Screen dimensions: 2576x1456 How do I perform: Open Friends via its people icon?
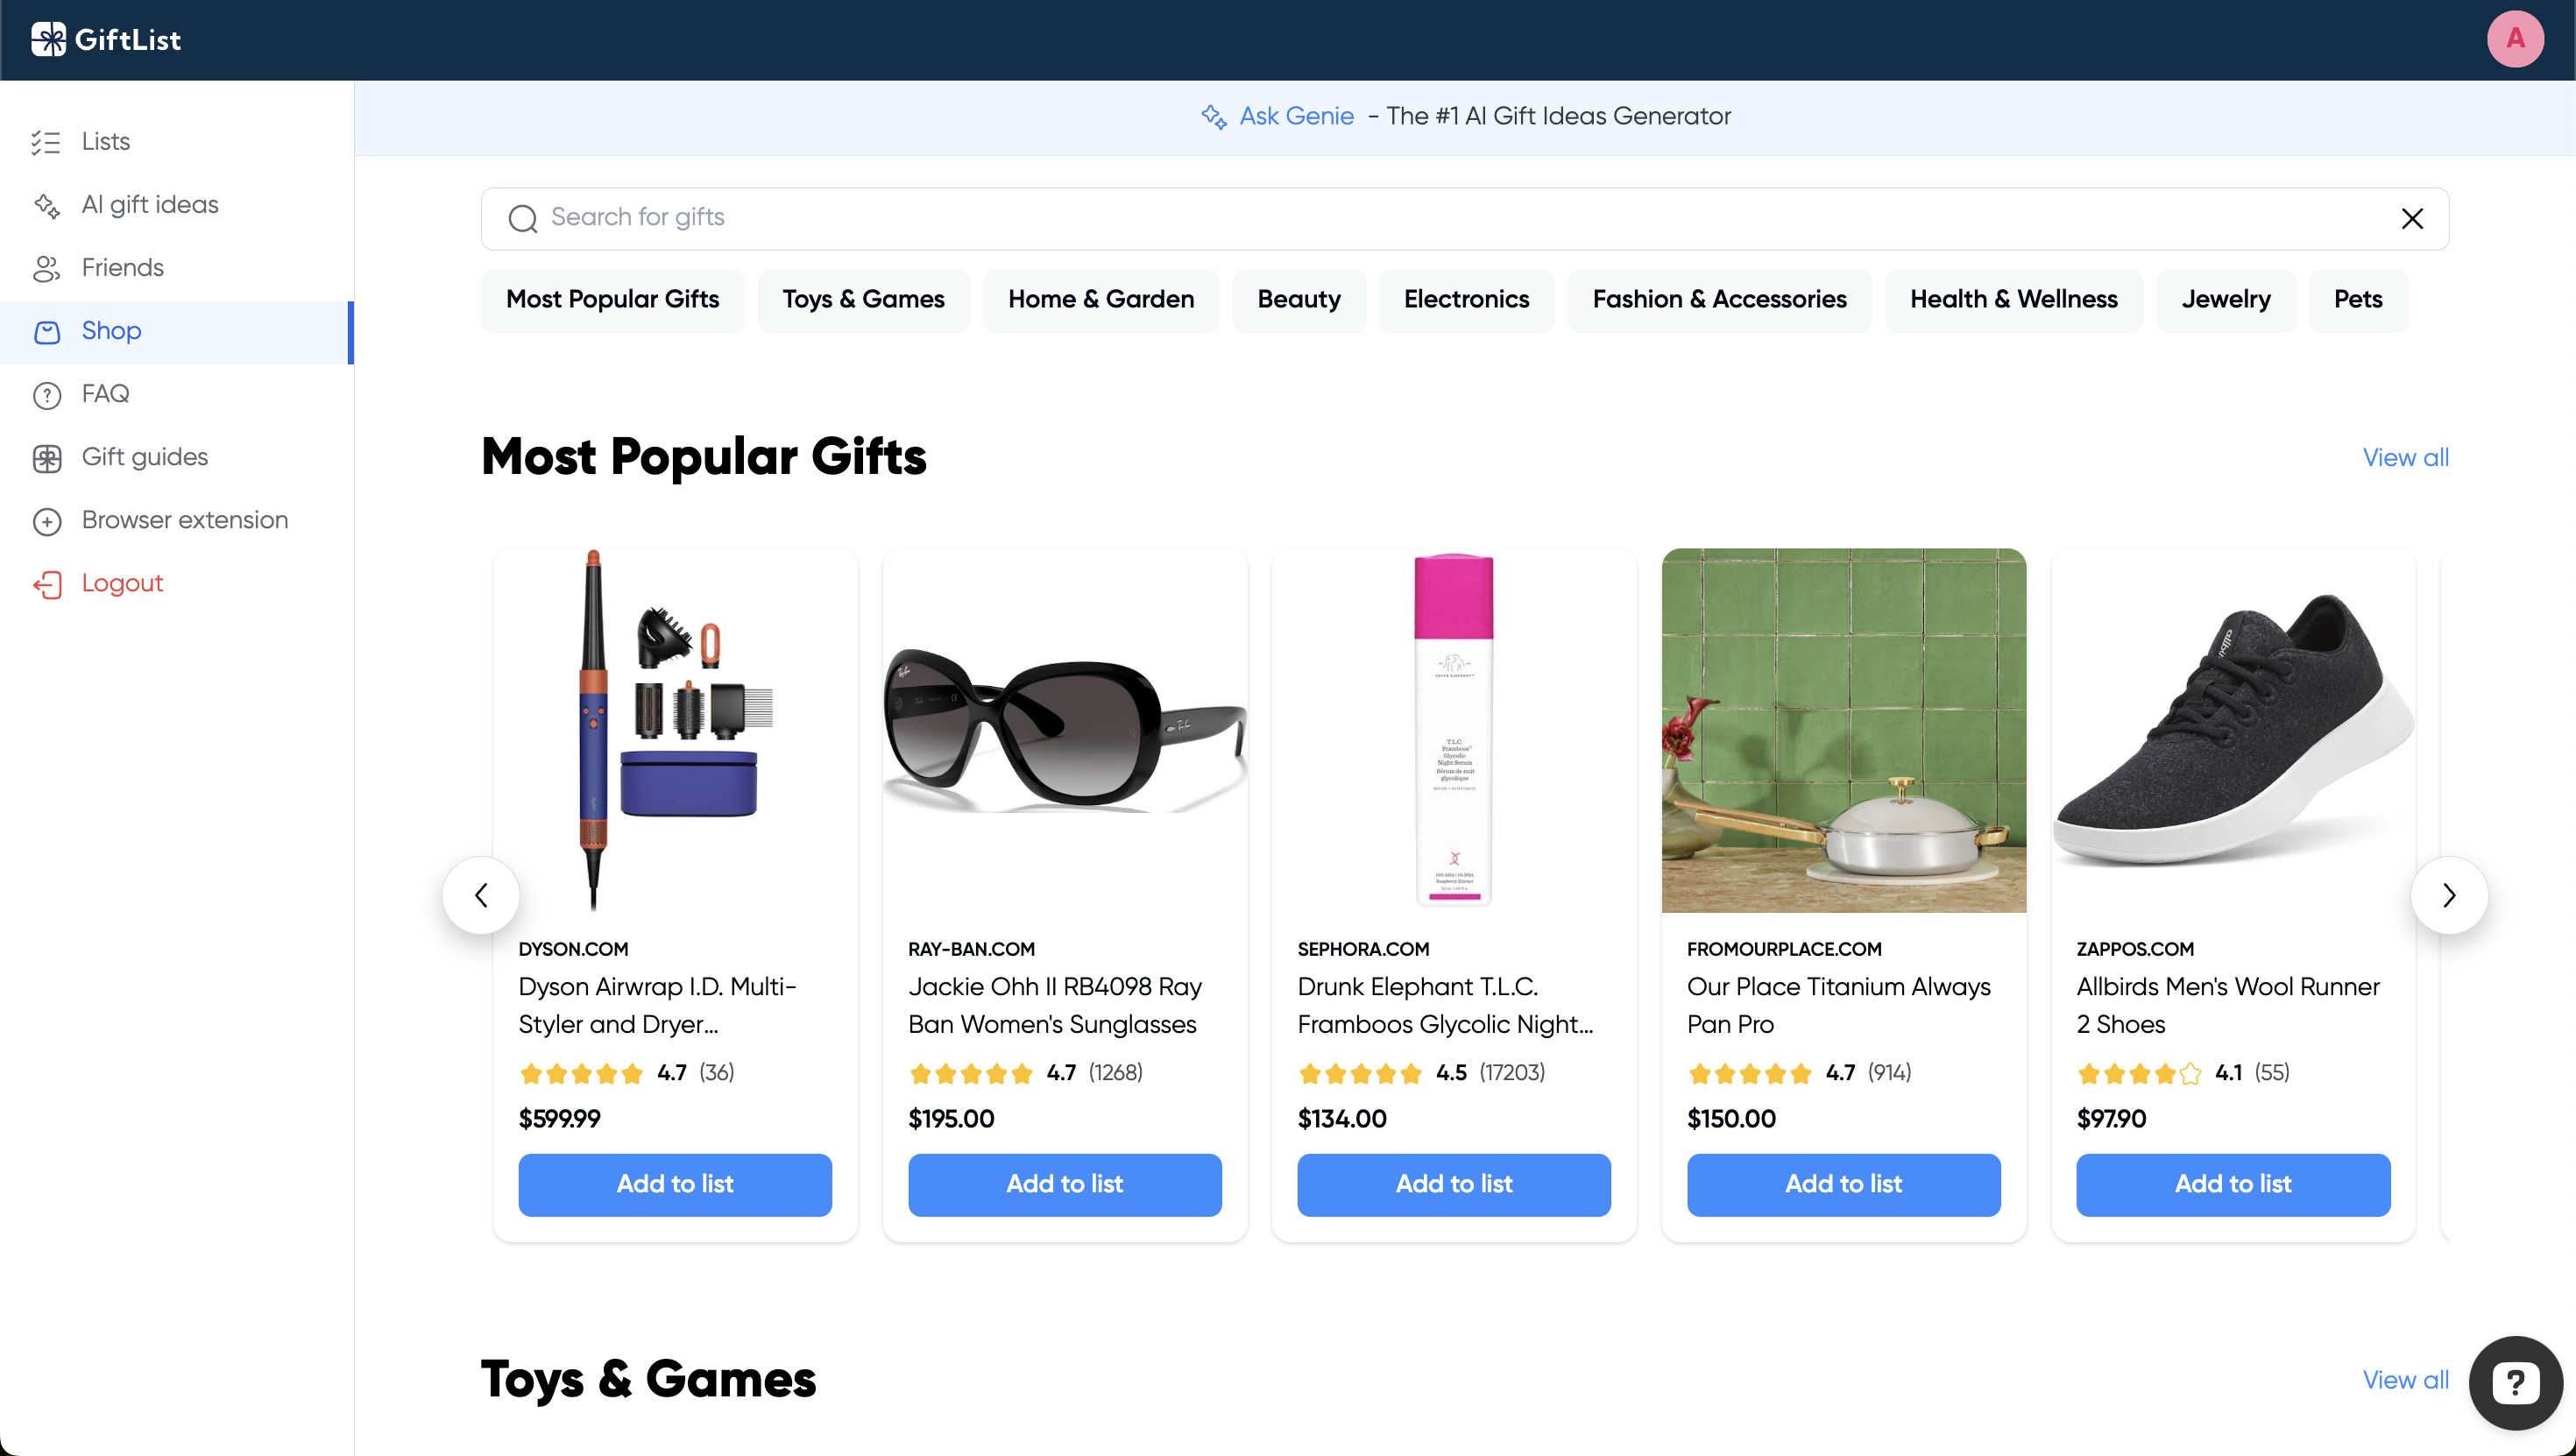[46, 268]
